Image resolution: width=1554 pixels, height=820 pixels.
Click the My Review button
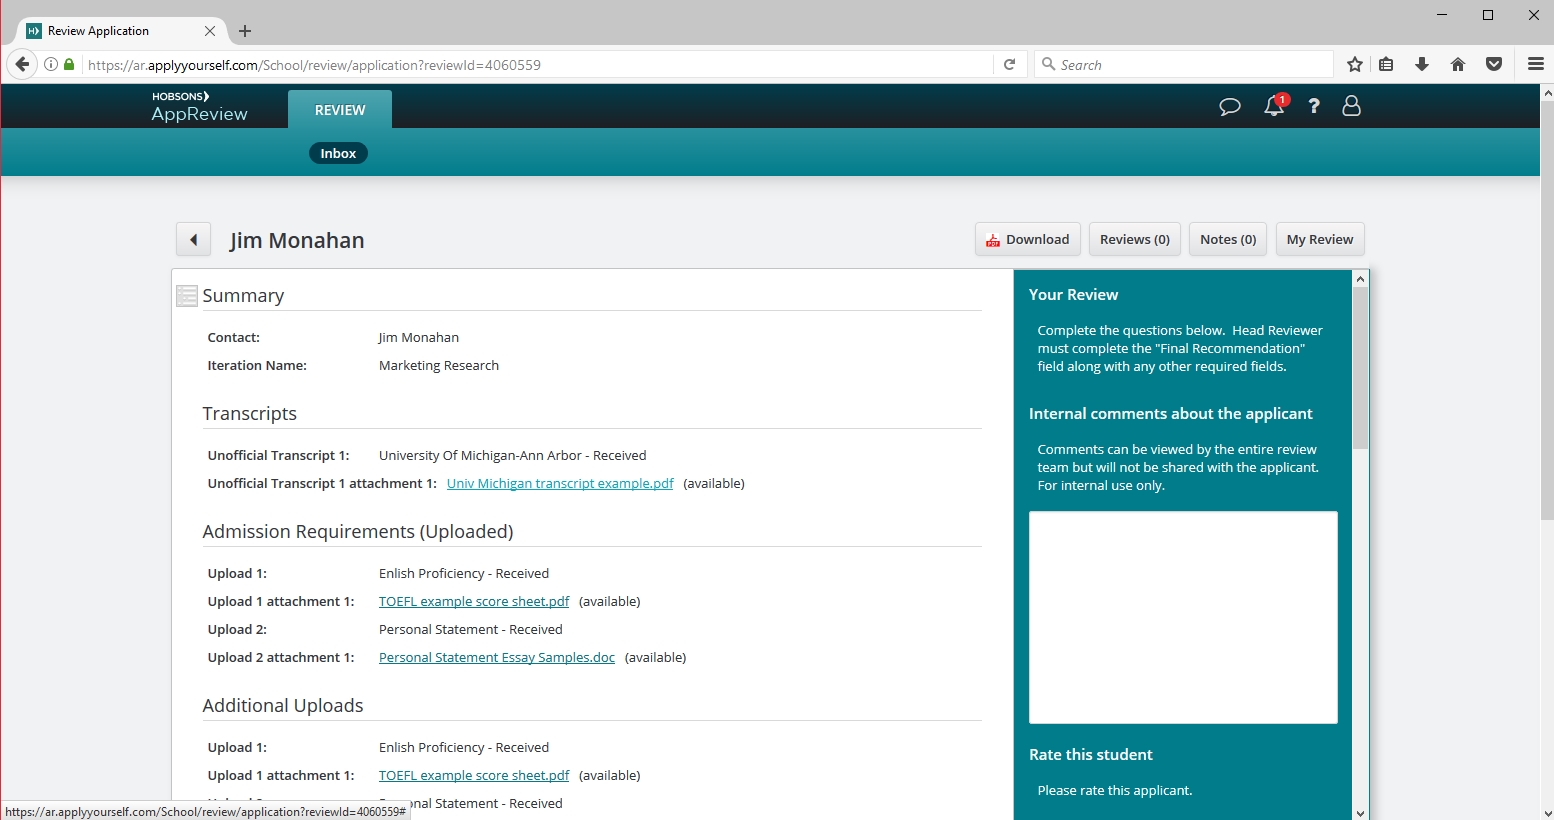pyautogui.click(x=1319, y=240)
